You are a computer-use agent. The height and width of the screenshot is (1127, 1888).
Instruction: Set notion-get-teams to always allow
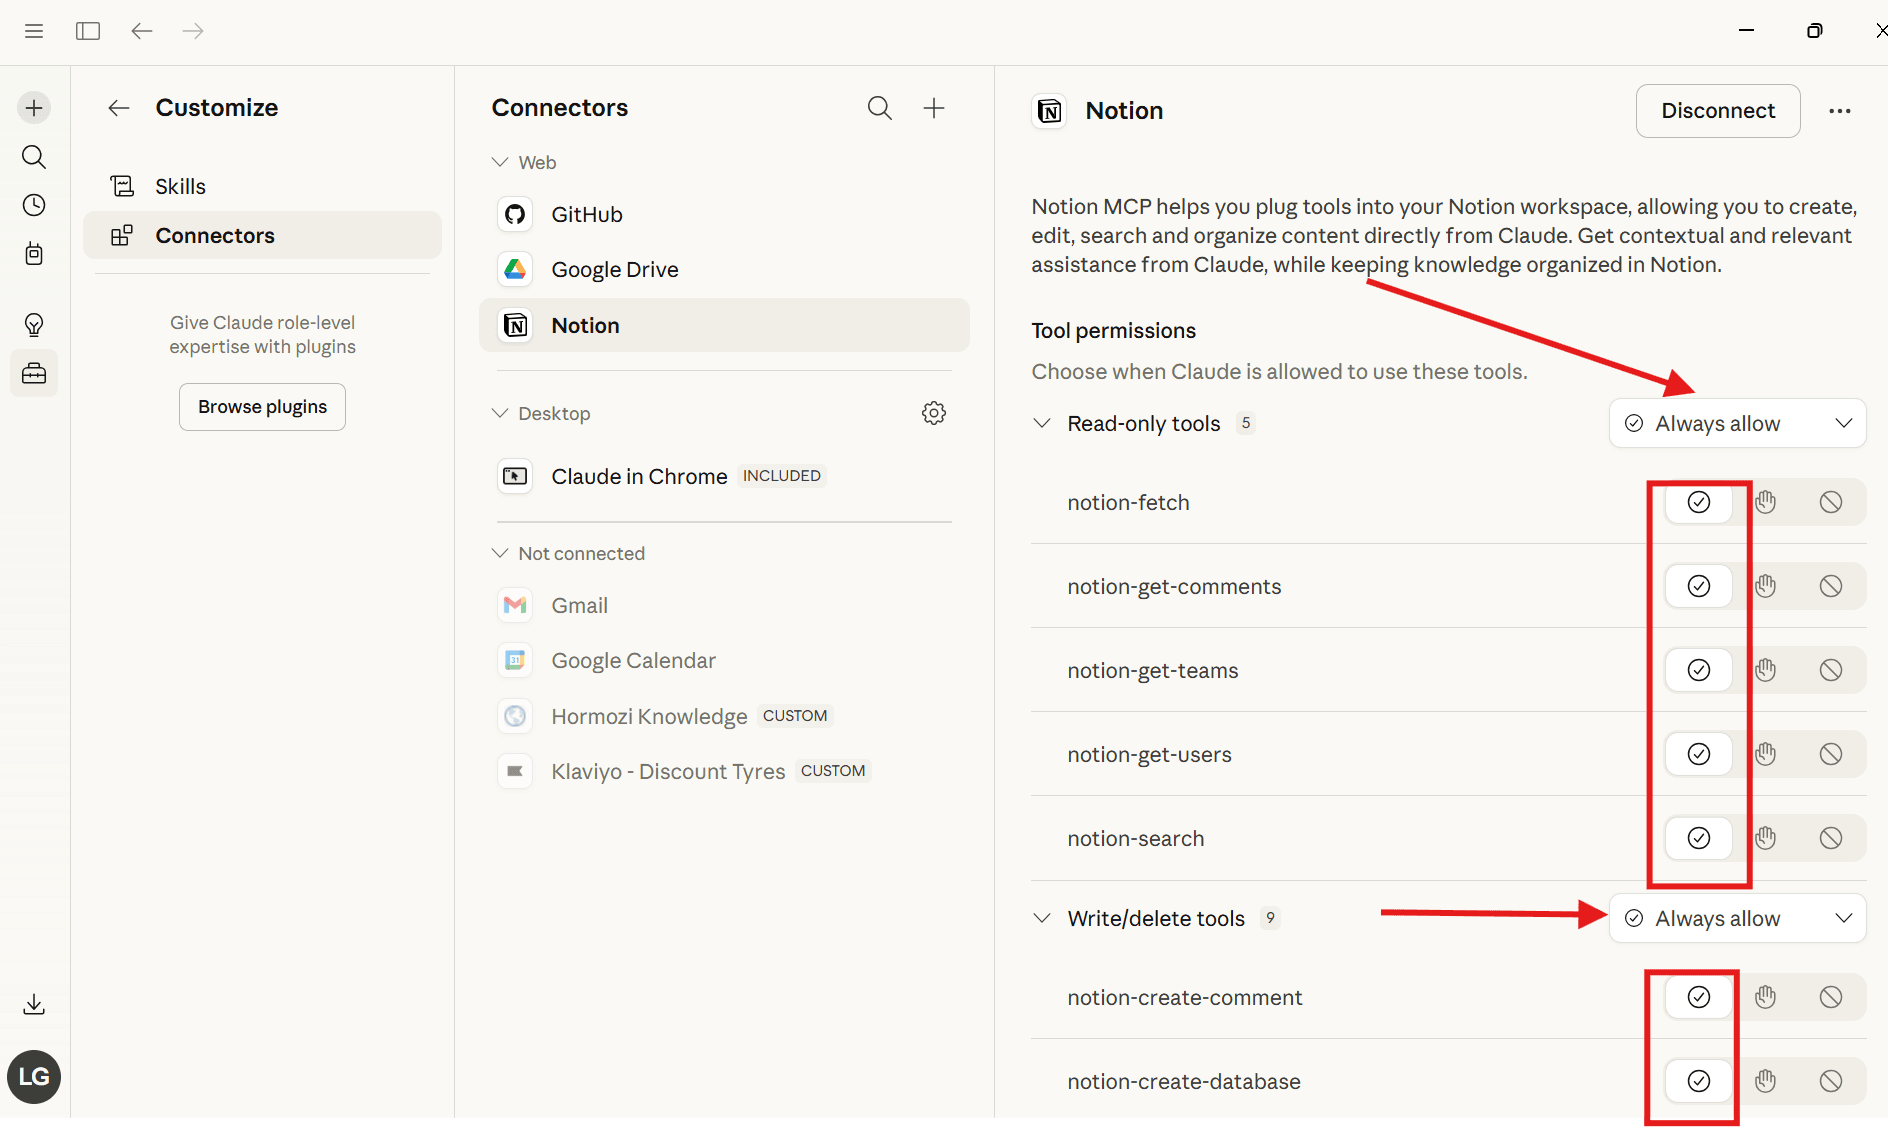(x=1699, y=671)
